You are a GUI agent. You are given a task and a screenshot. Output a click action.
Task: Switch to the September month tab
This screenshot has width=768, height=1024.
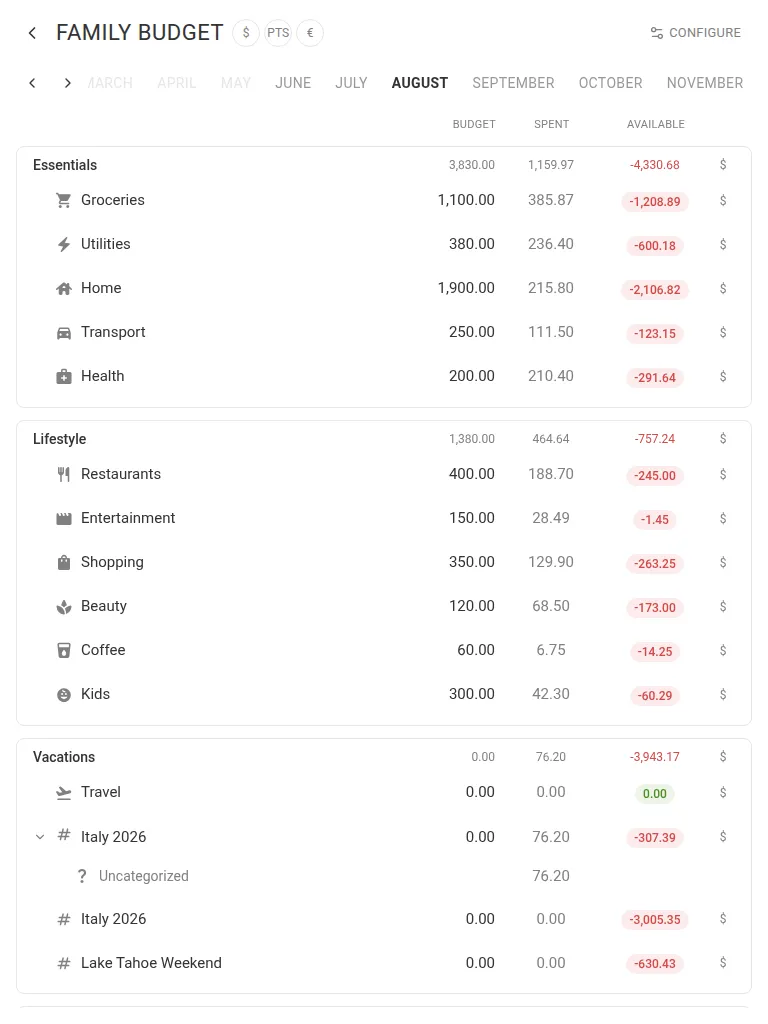(513, 83)
